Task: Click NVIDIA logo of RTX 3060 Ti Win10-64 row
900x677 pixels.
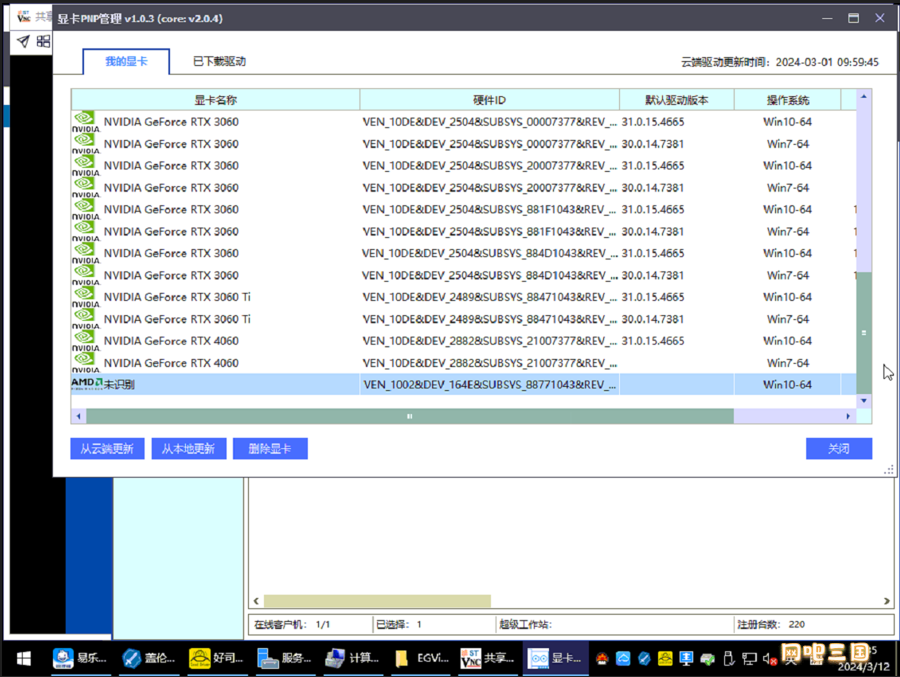Action: pyautogui.click(x=86, y=297)
